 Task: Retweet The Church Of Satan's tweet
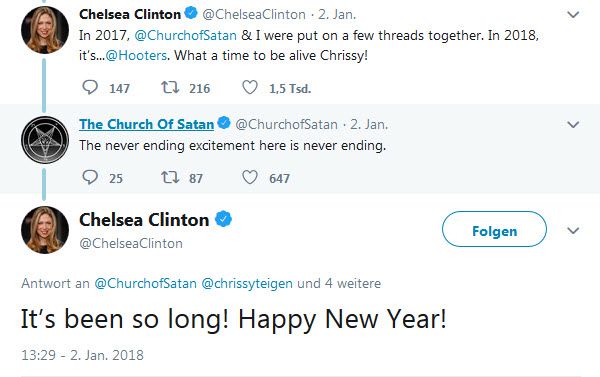coord(170,177)
